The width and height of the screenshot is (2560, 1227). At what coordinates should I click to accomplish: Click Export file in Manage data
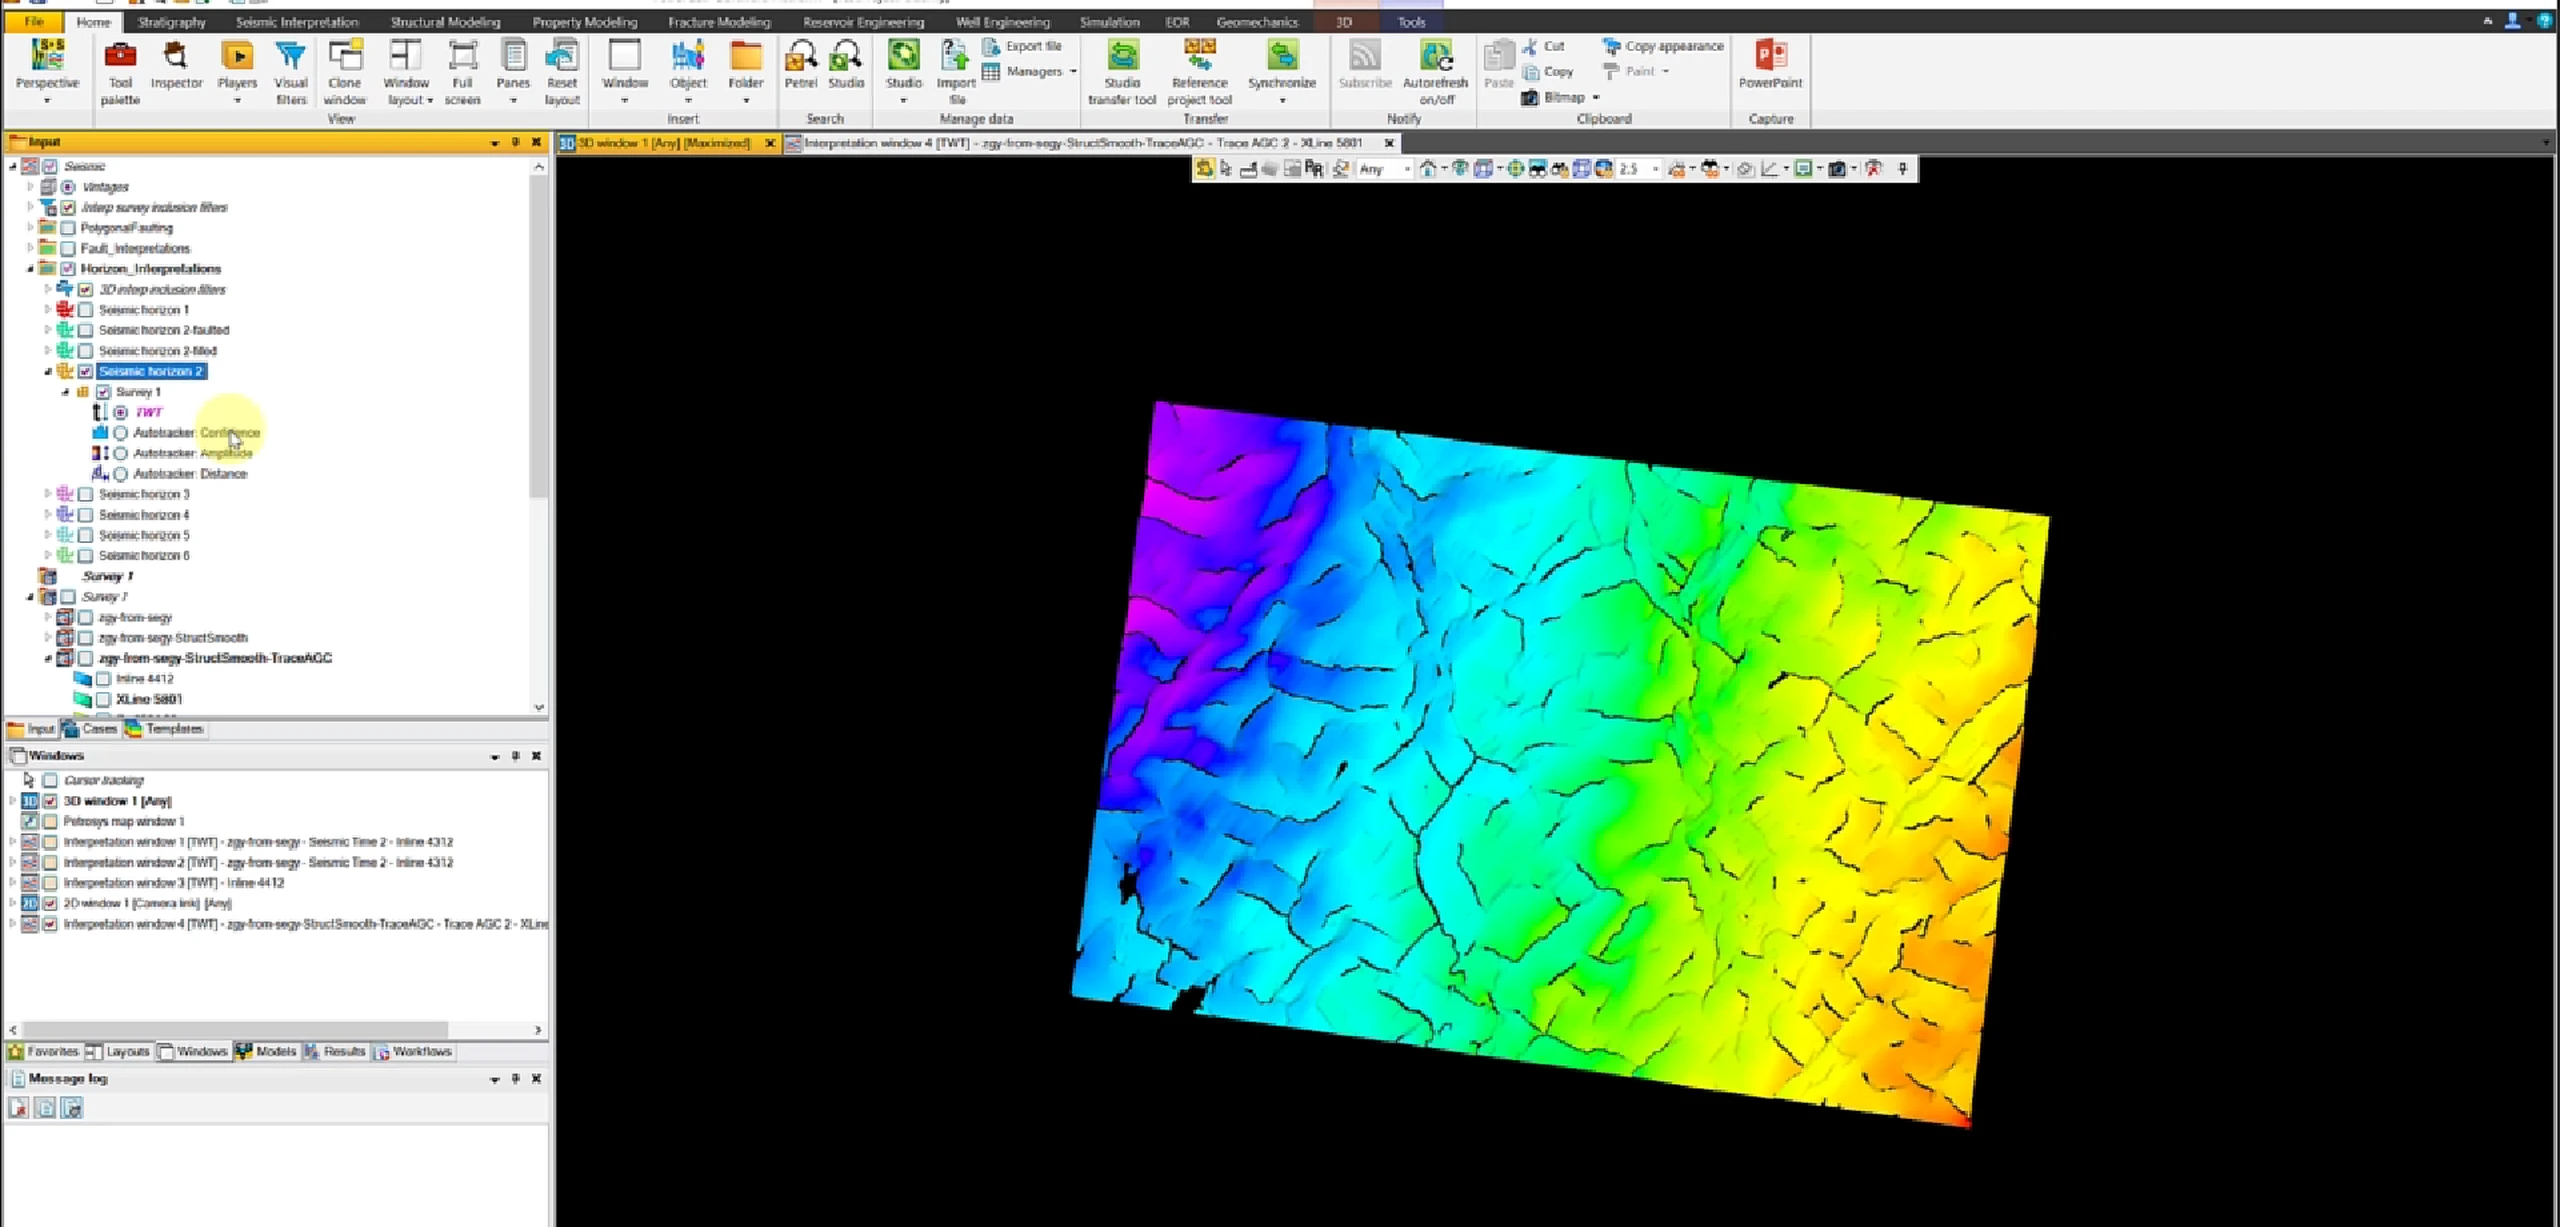pos(1021,46)
